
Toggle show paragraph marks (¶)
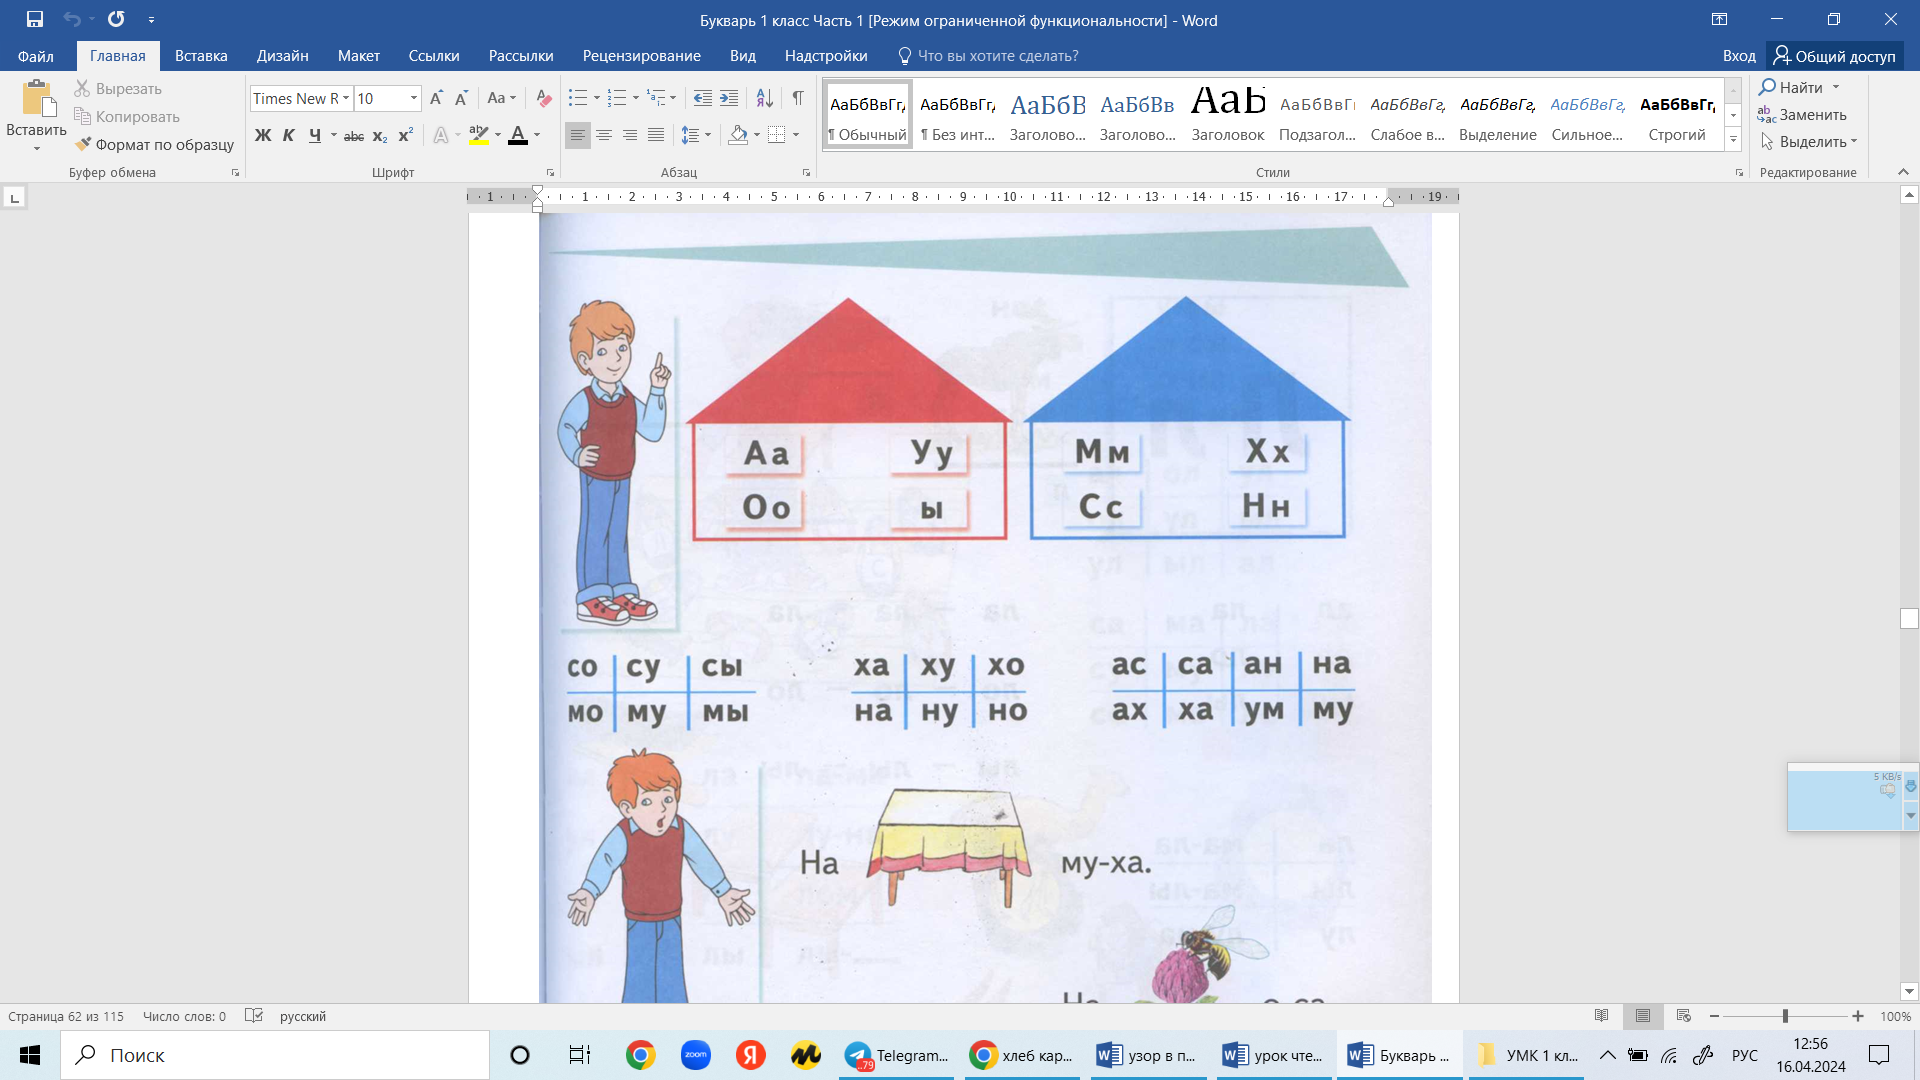pyautogui.click(x=798, y=98)
